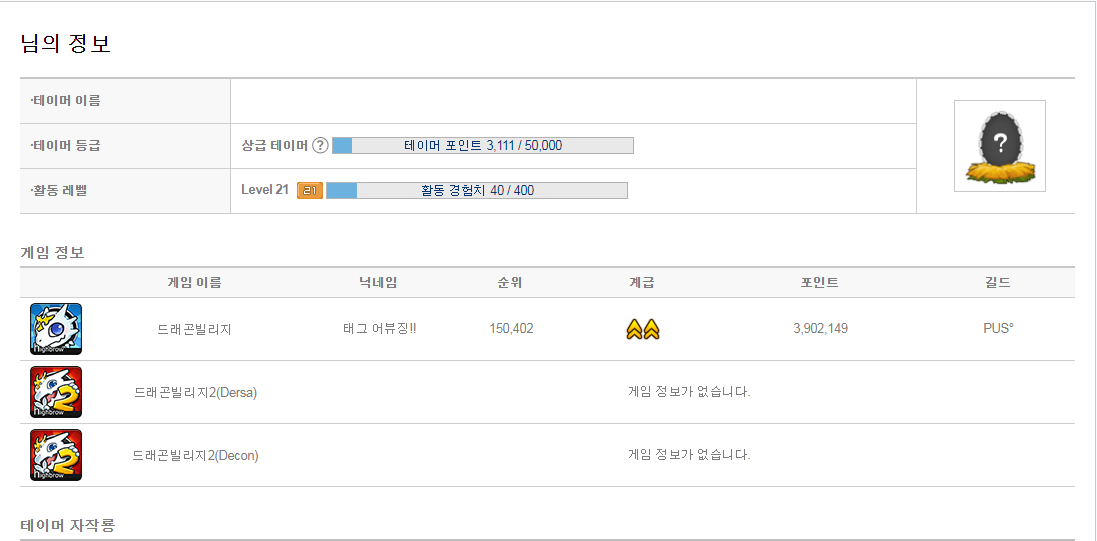1097x541 pixels.
Task: Click the 드래곤빌리지2(Decon) game icon
Action: (x=56, y=455)
